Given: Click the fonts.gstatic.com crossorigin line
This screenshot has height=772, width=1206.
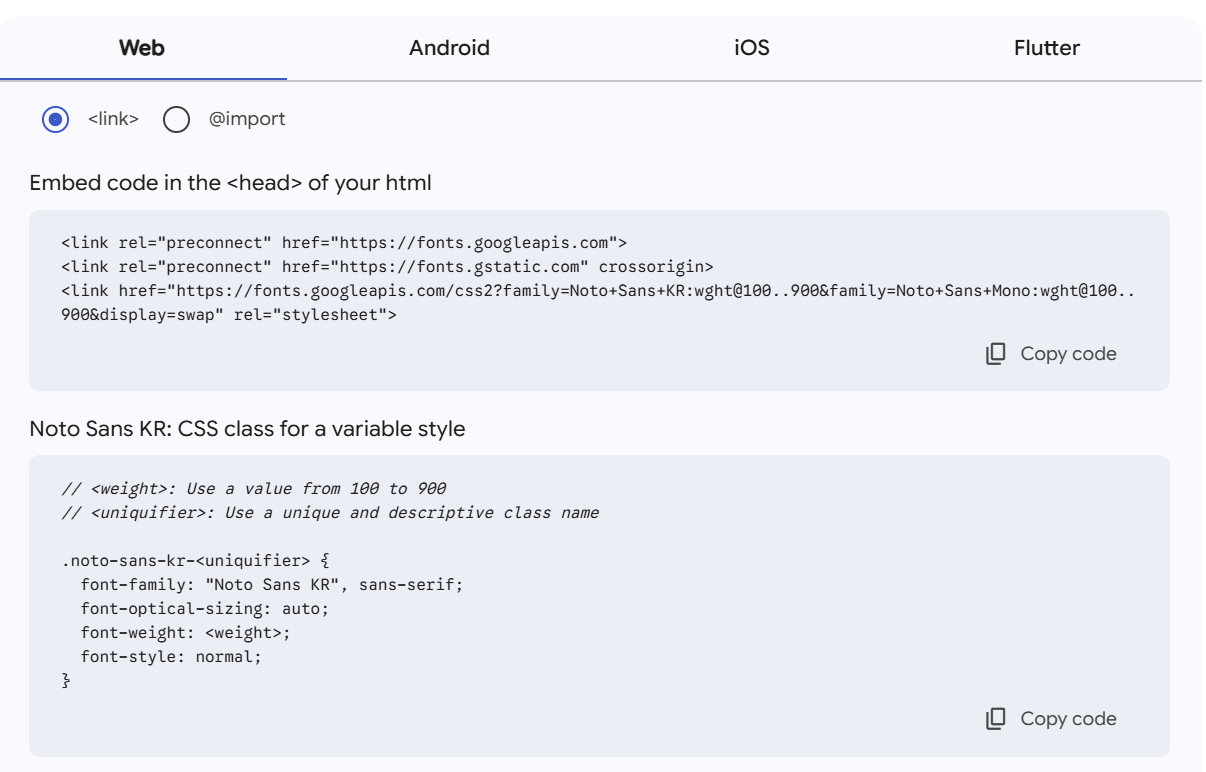Looking at the screenshot, I should 387,266.
